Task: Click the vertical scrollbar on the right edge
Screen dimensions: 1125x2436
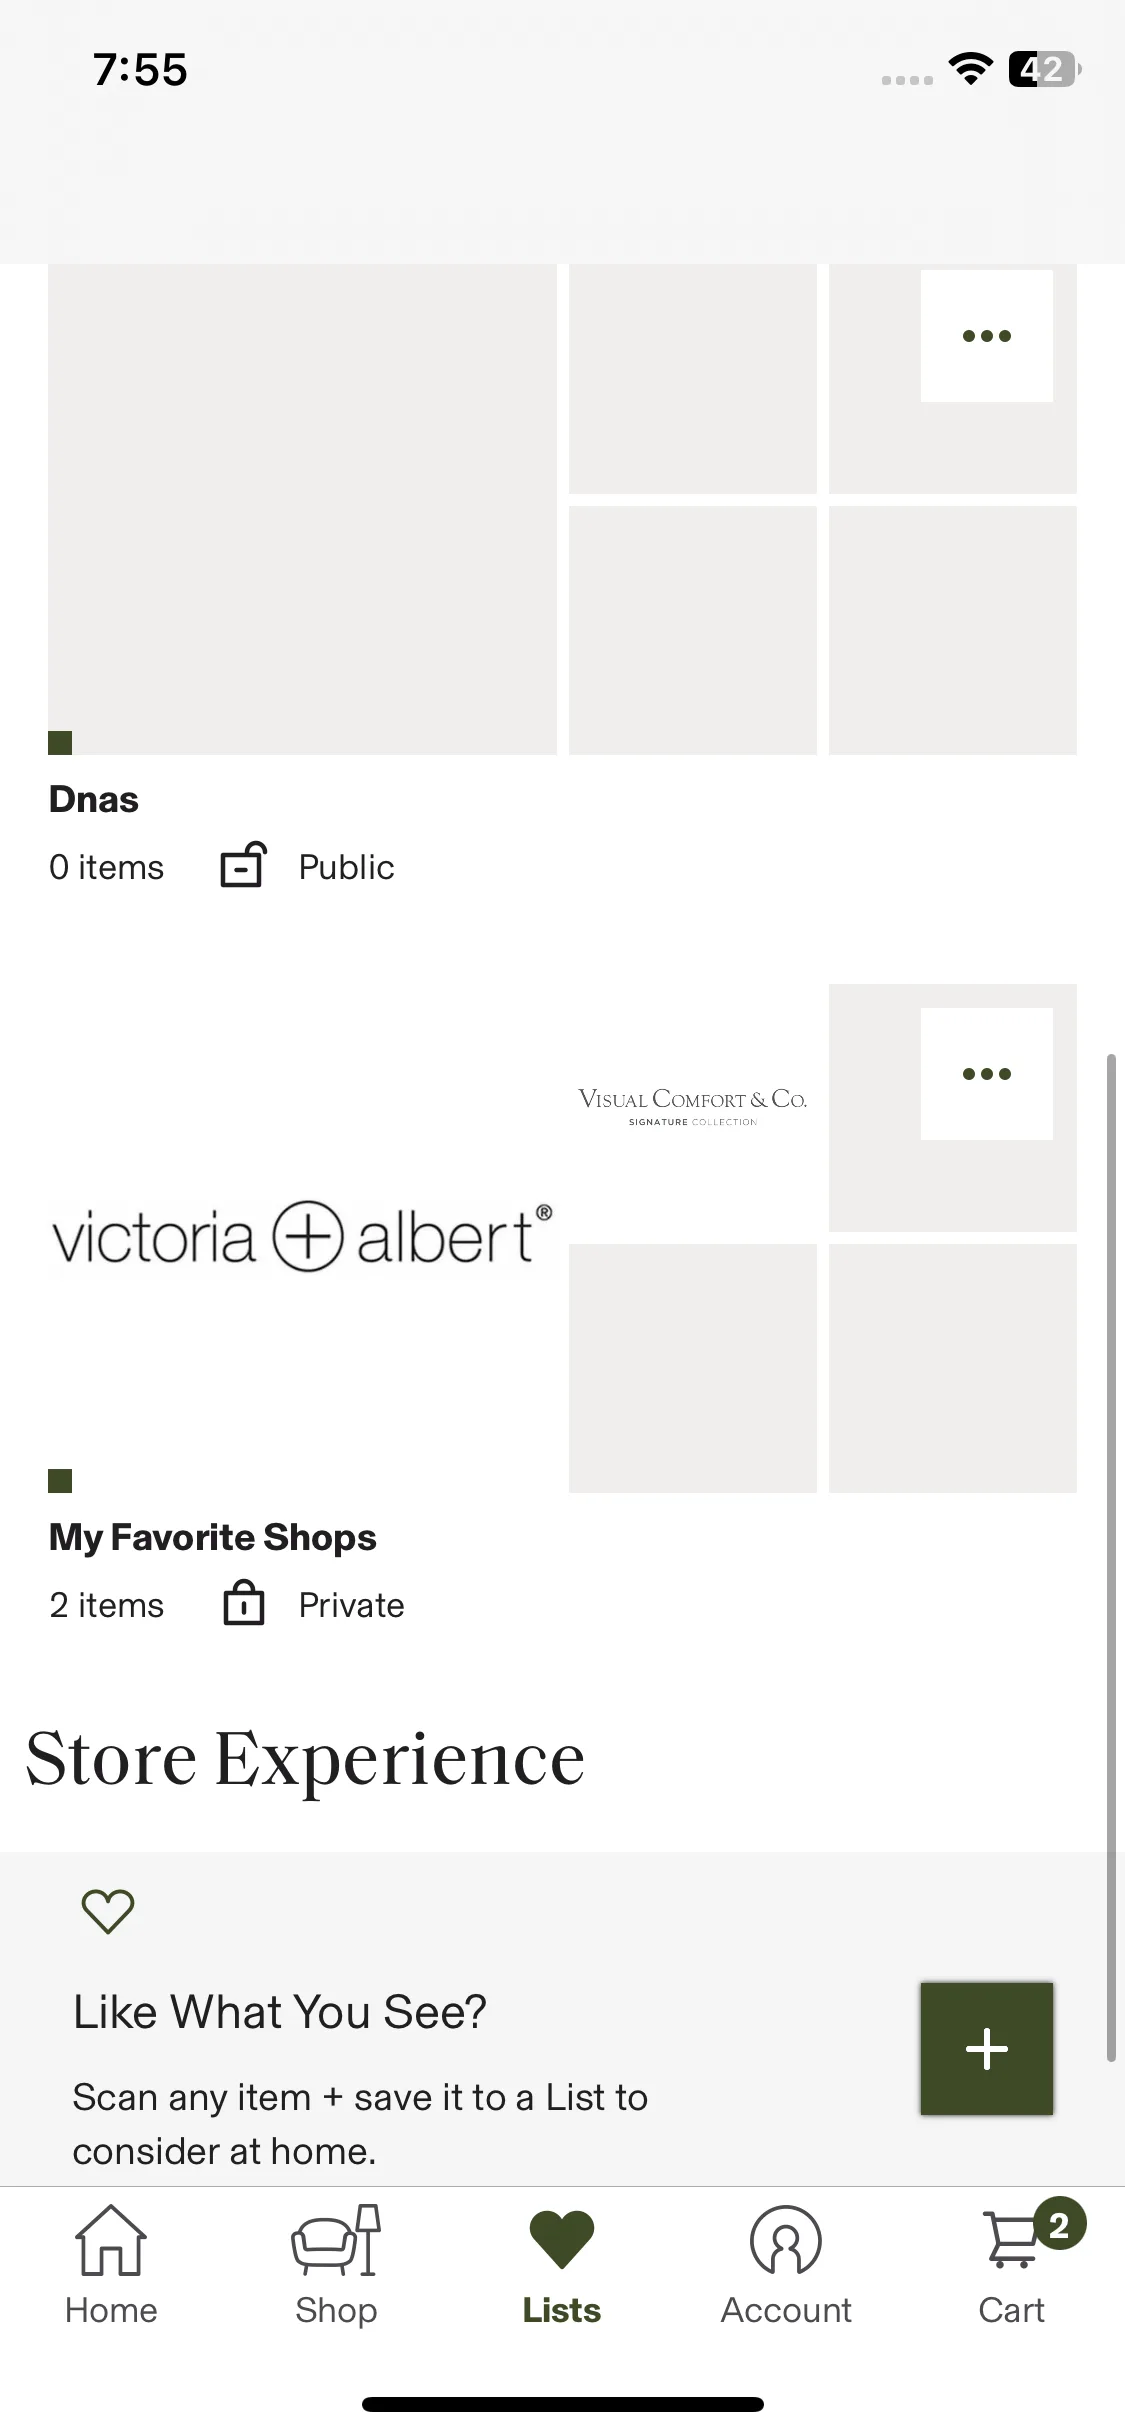Action: pos(1110,1557)
